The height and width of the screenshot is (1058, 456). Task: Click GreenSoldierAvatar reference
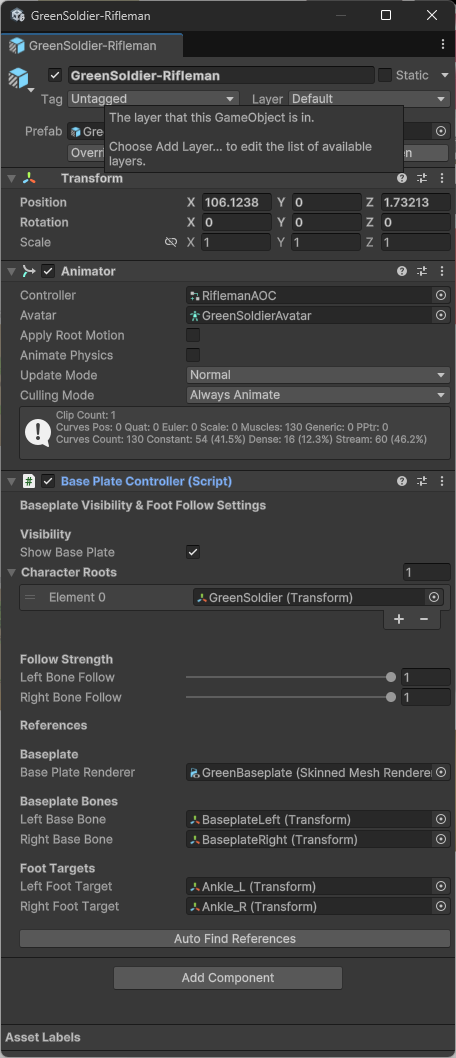coord(310,315)
